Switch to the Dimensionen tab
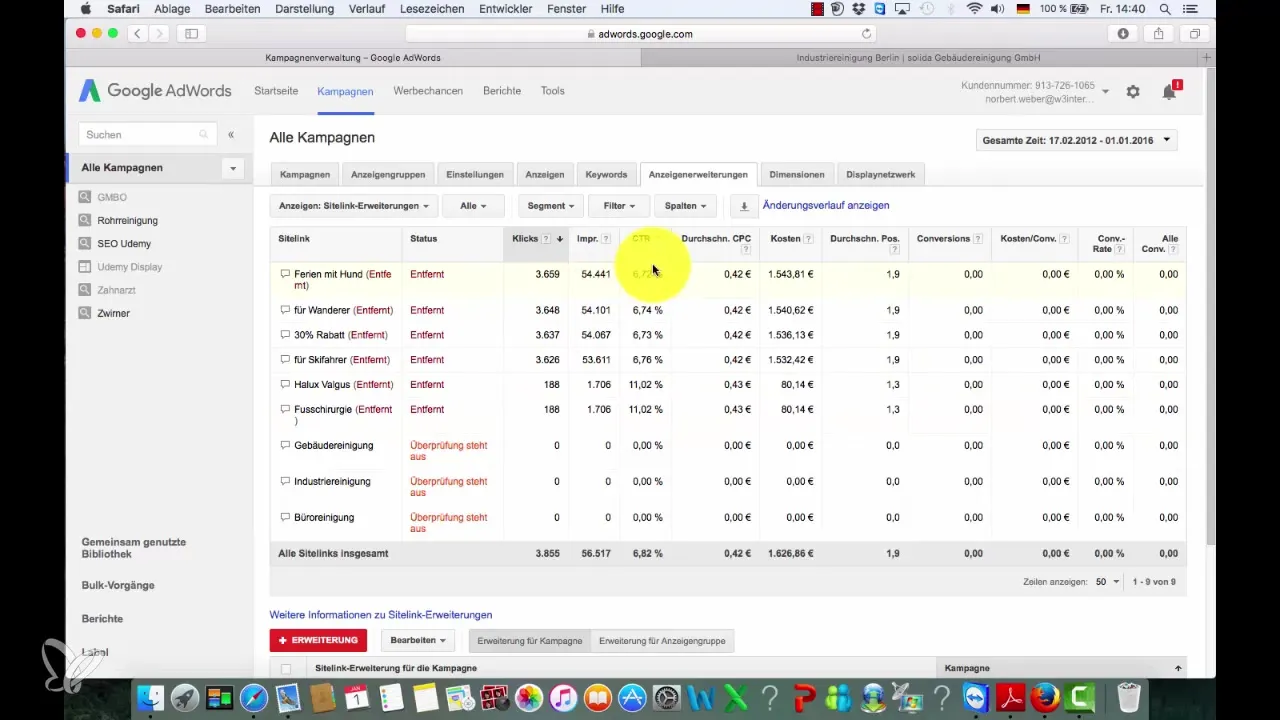The height and width of the screenshot is (720, 1280). tap(797, 174)
